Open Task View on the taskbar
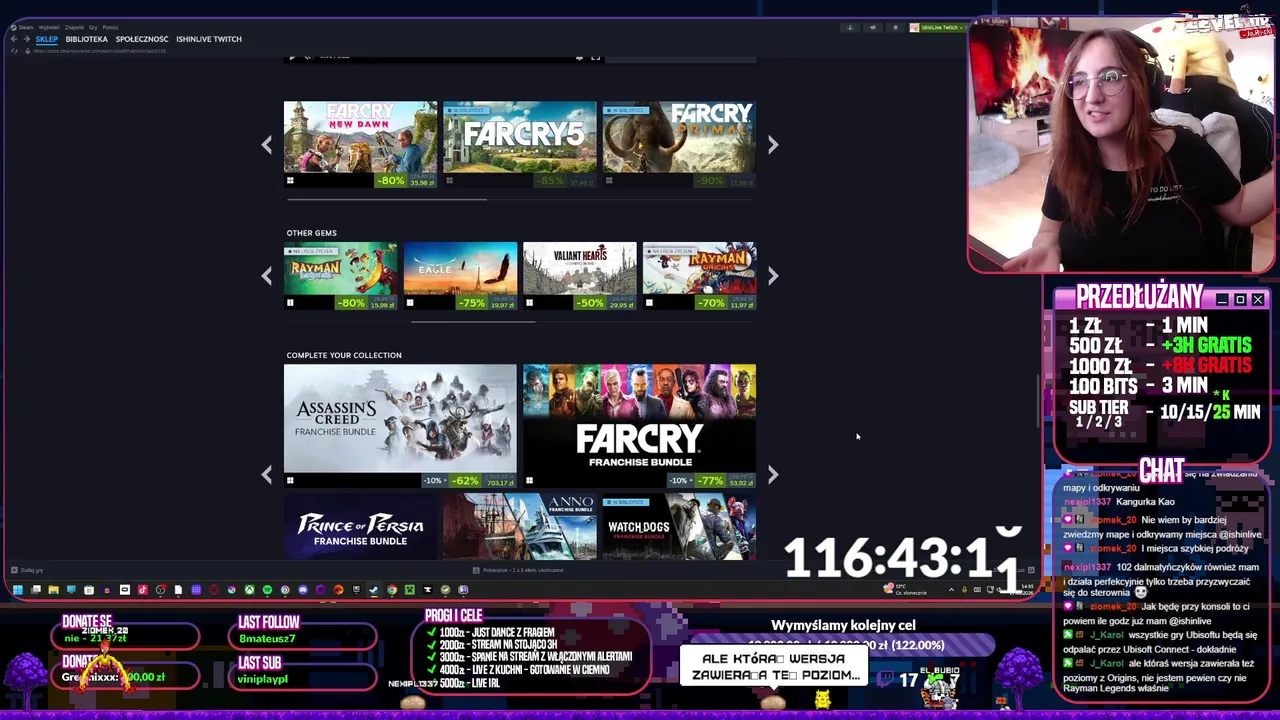This screenshot has width=1280, height=720. pyautogui.click(x=36, y=590)
